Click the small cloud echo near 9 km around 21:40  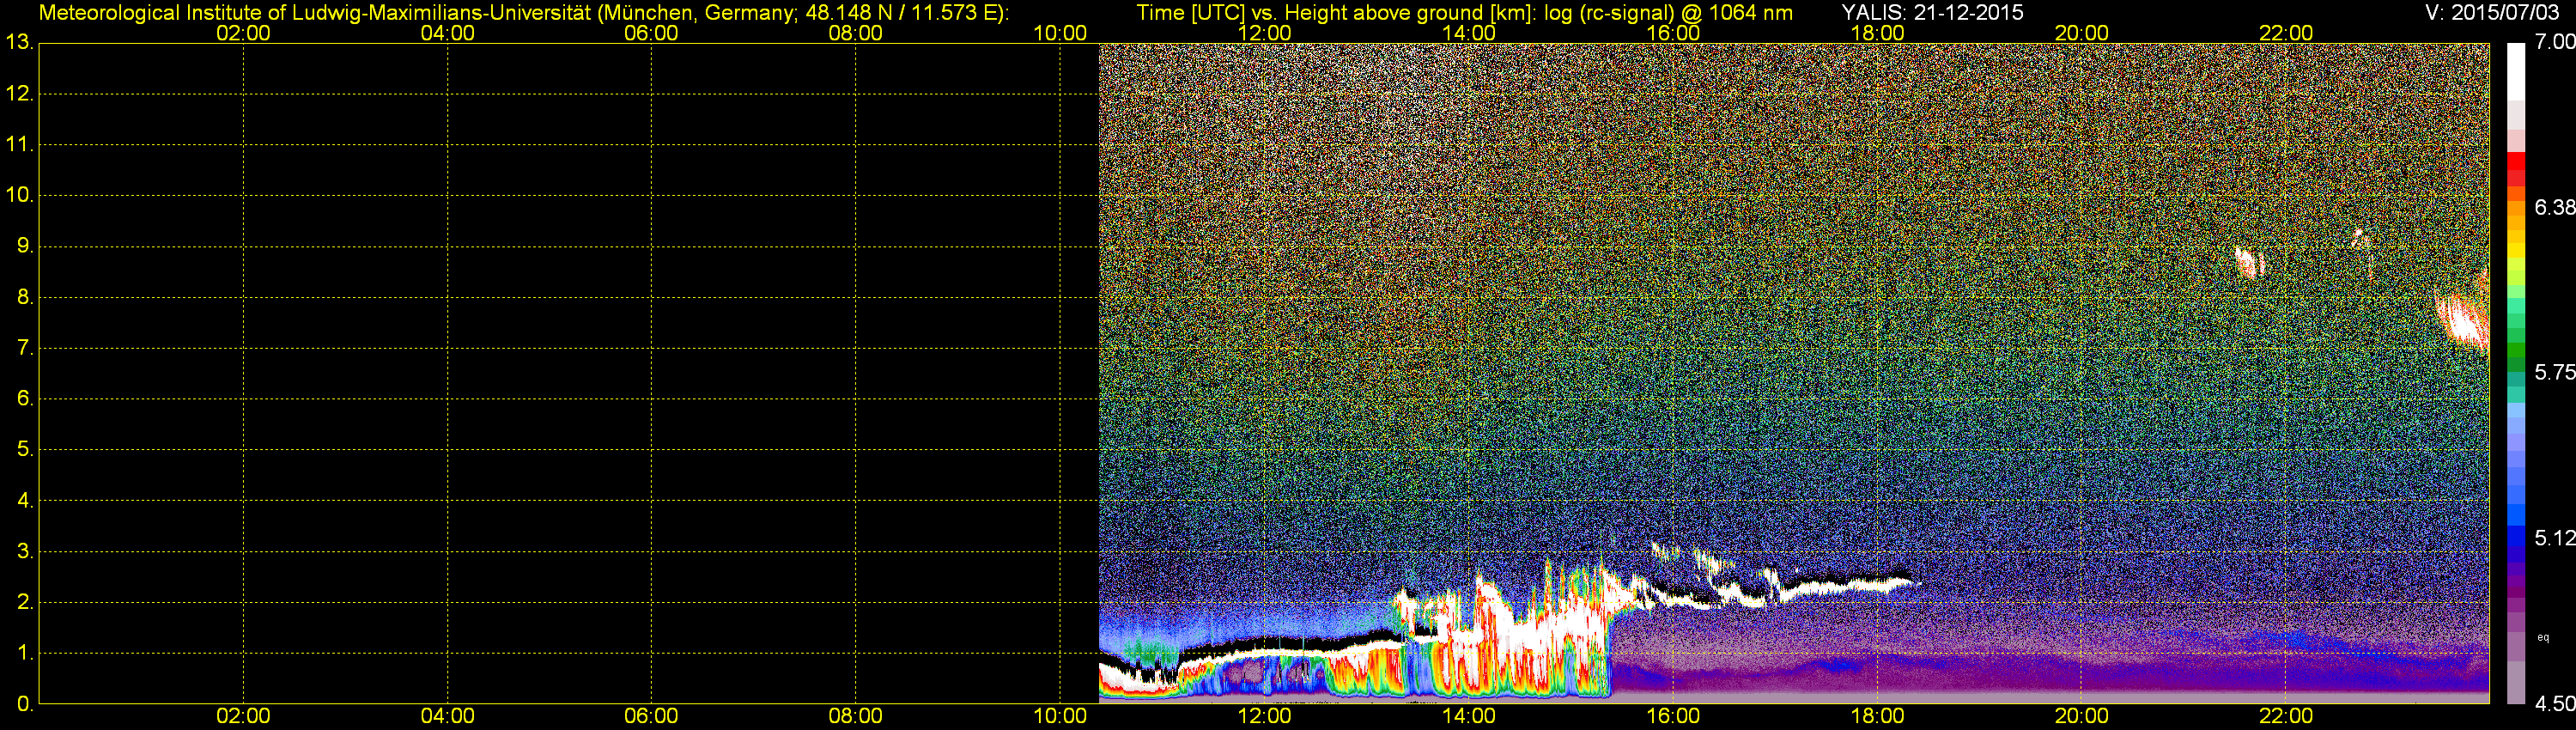[2249, 262]
